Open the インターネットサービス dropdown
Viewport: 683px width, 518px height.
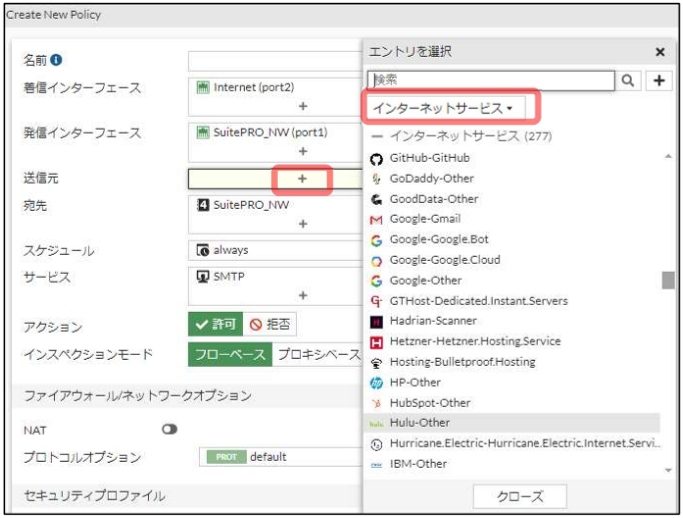pyautogui.click(x=442, y=107)
